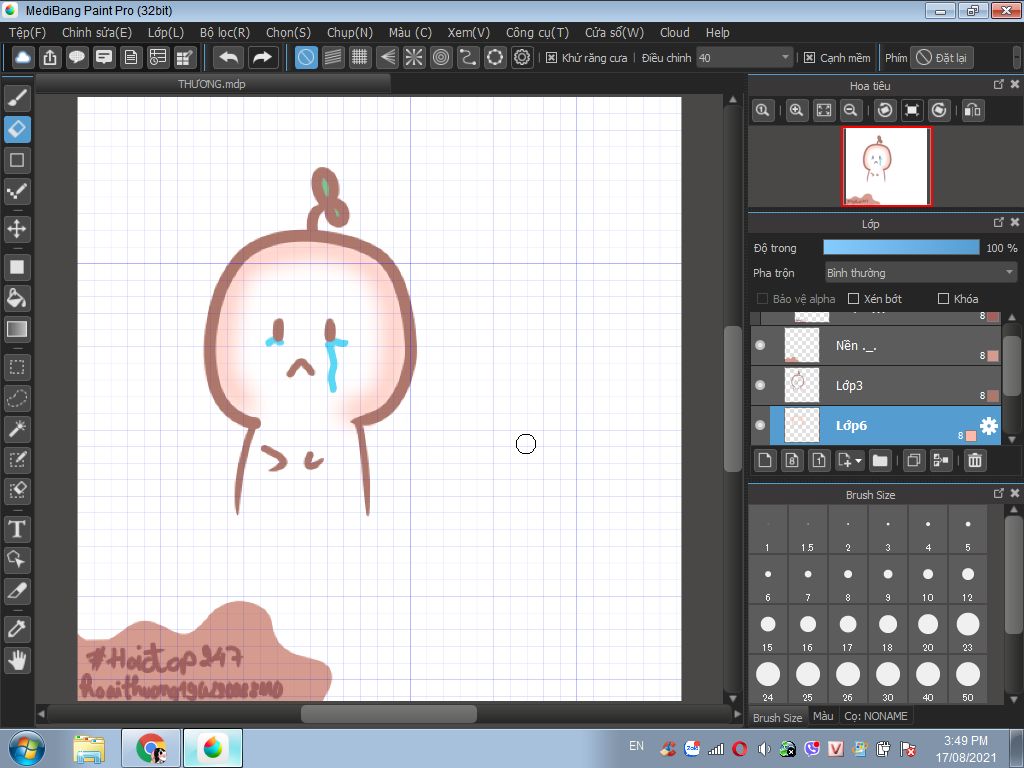The width and height of the screenshot is (1024, 768).
Task: Click the Nền layer color swatch
Action: [x=993, y=356]
